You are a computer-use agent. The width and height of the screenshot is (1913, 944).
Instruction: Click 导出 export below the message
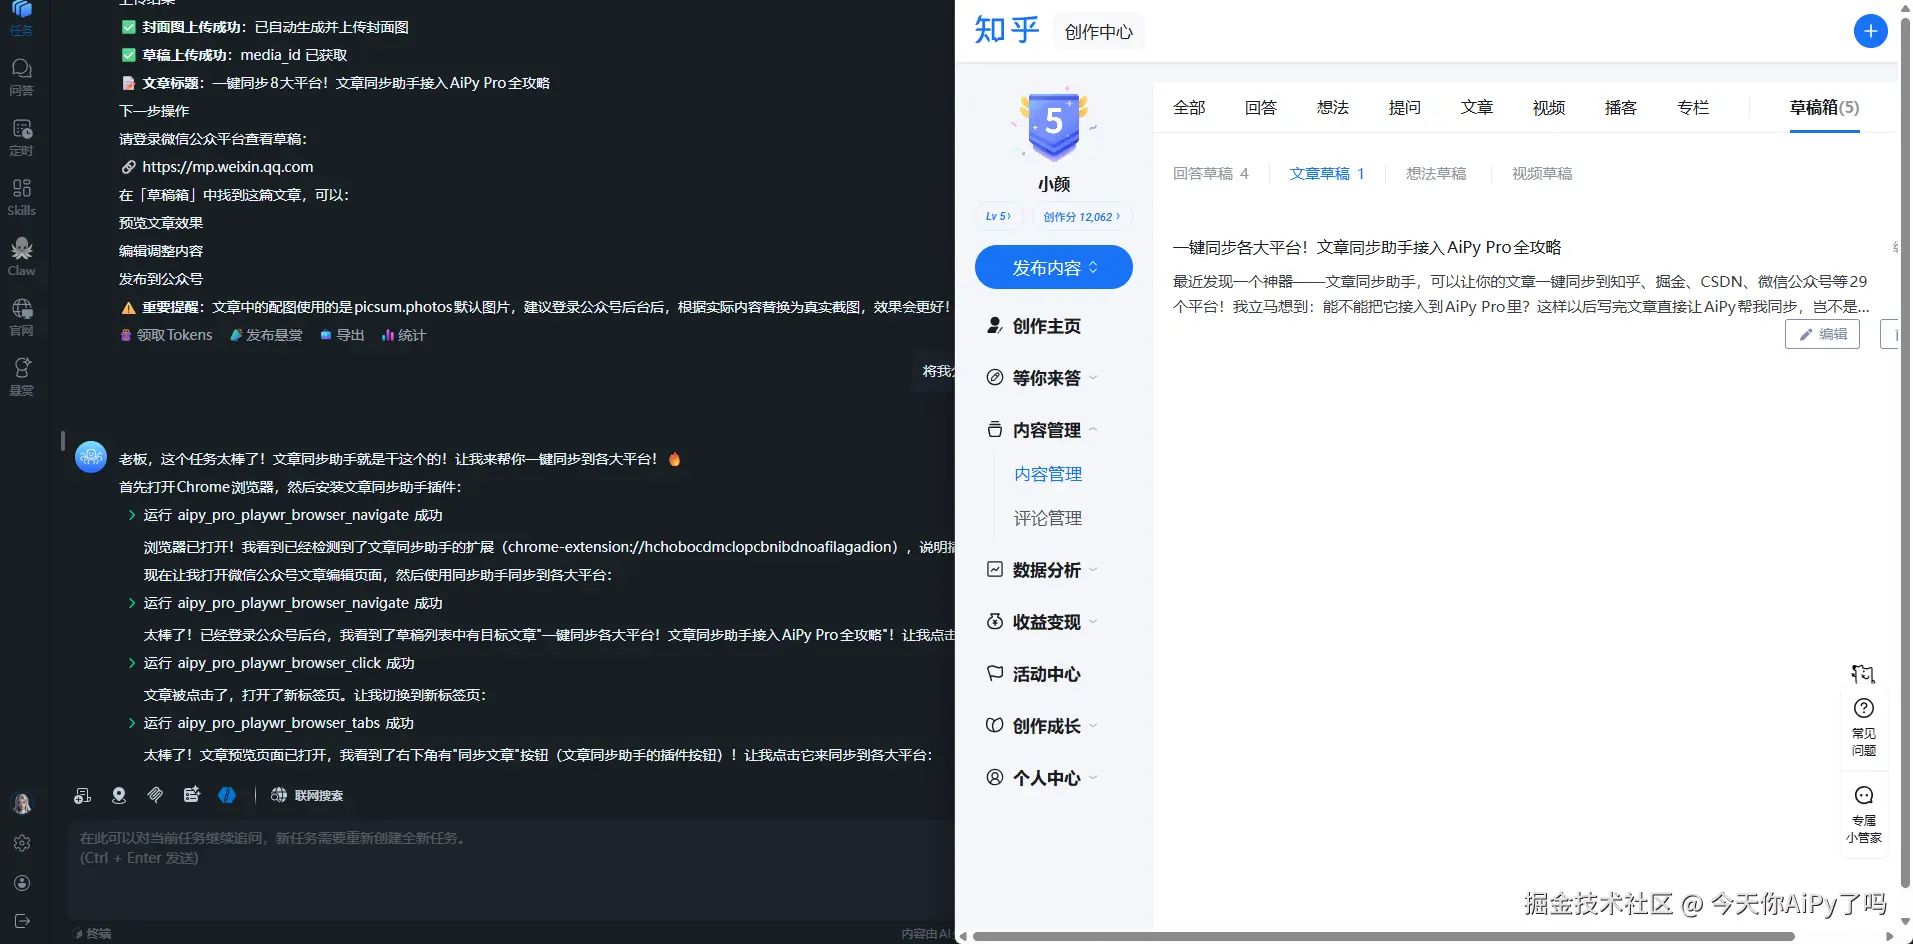(x=342, y=335)
